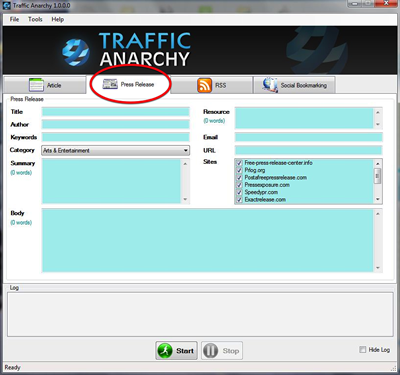Open the Social Bookmarking tab
400x375 pixels.
tap(294, 85)
